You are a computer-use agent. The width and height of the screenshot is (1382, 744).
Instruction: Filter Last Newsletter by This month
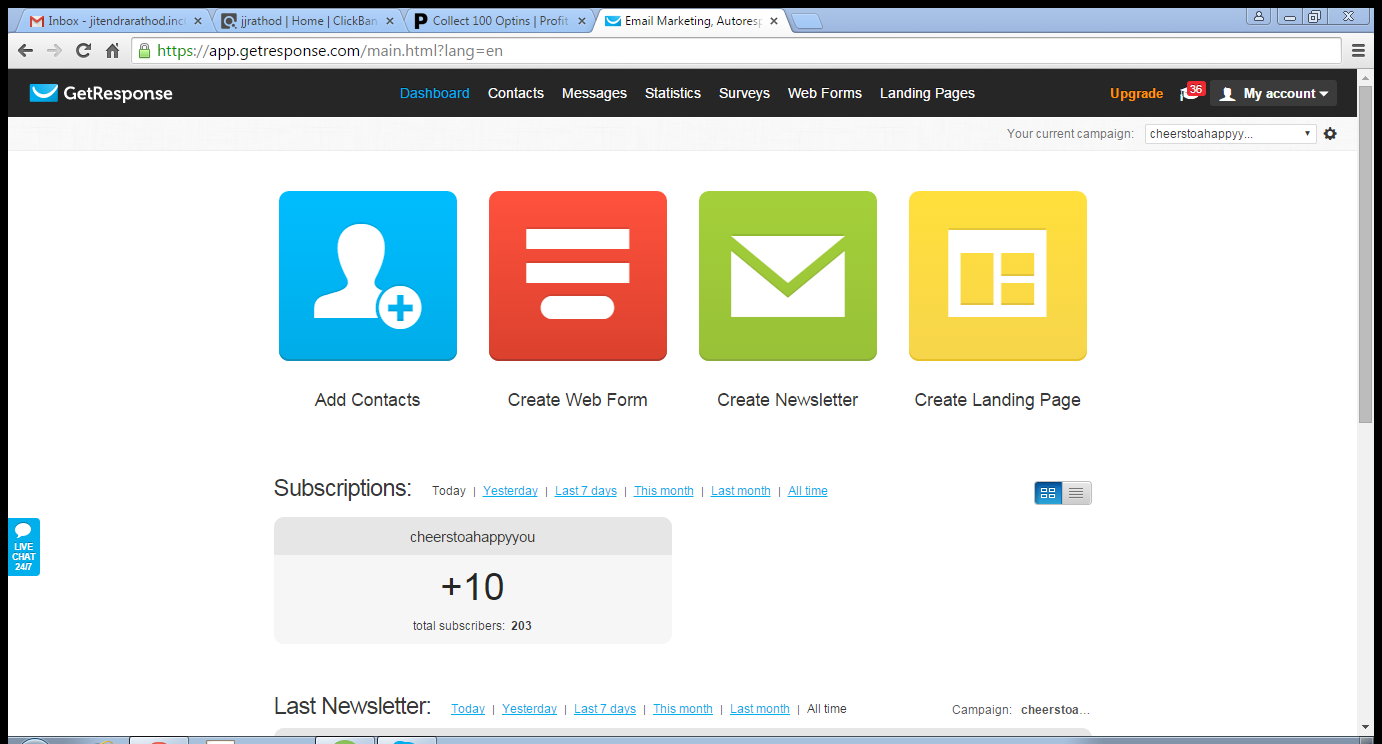(683, 709)
